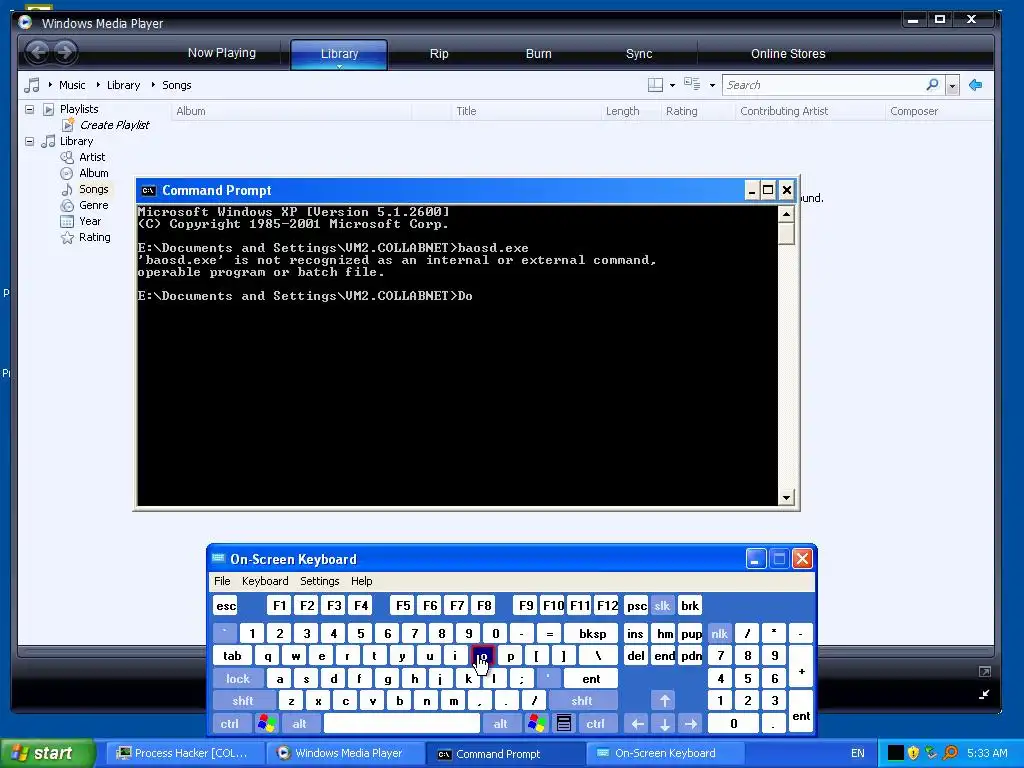1024x768 pixels.
Task: Click the On-Screen Keyboard title bar icon
Action: pyautogui.click(x=218, y=558)
